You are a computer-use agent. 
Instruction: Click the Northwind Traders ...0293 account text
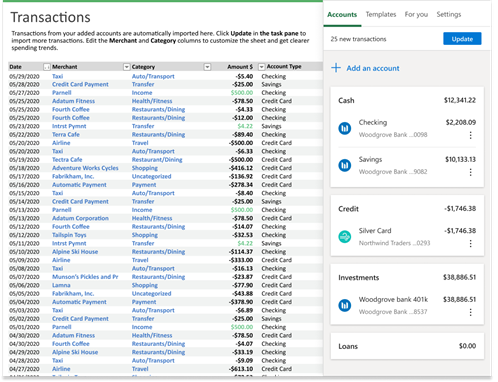[x=394, y=243]
